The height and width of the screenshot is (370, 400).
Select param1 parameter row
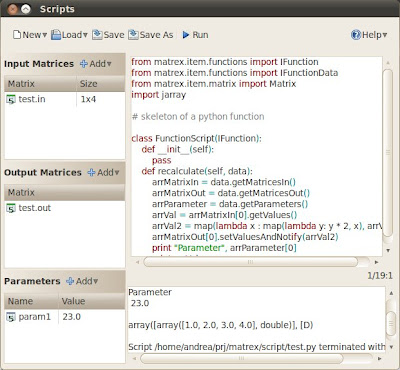(x=65, y=317)
